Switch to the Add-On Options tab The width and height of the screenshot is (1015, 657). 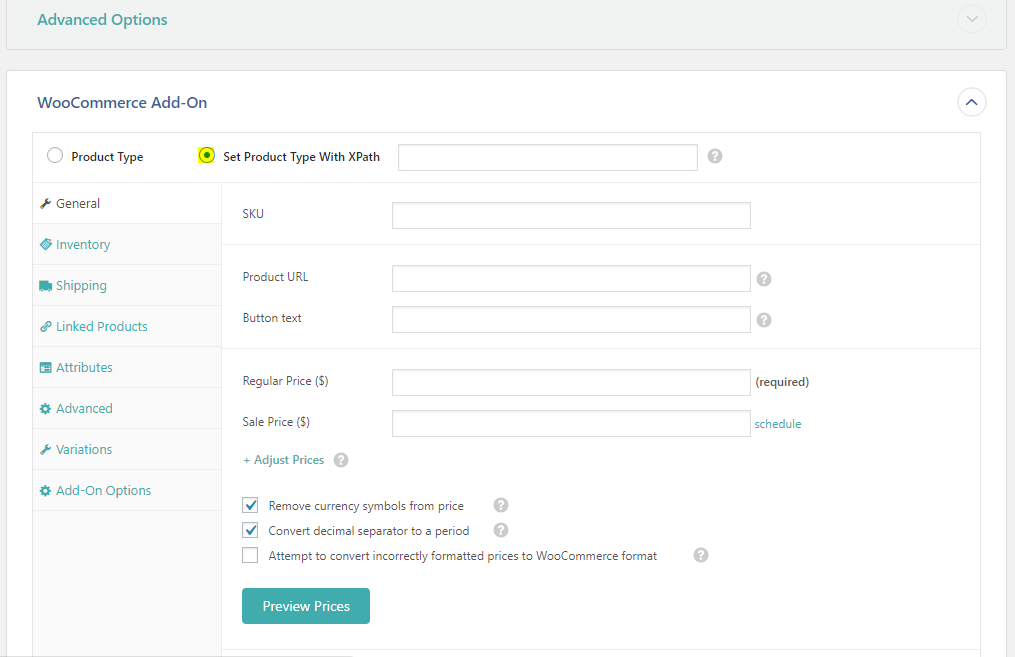click(x=127, y=491)
